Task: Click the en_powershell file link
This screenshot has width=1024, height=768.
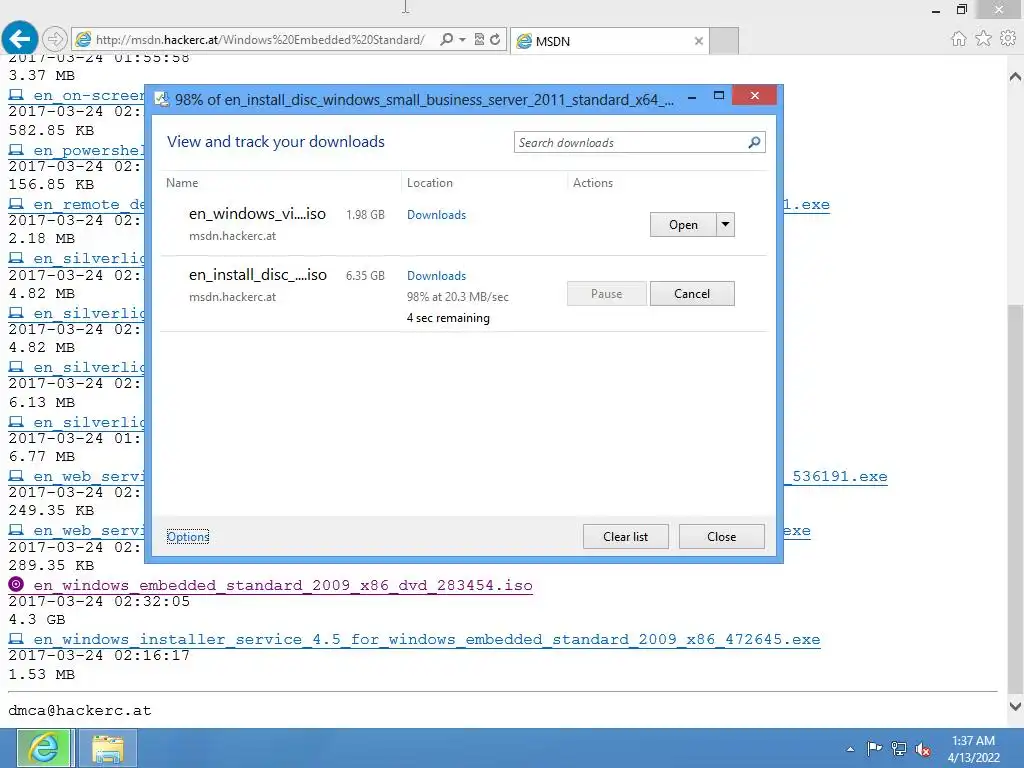Action: 89,150
